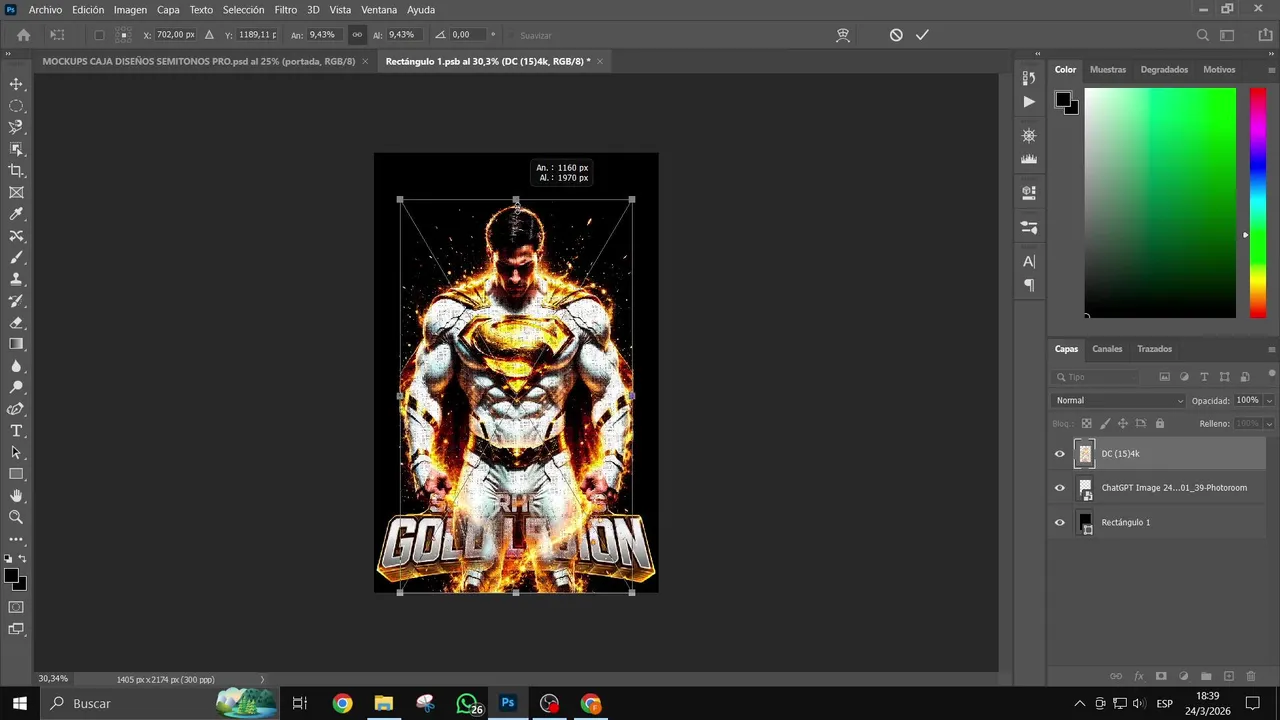Create a new adjustment layer
1280x720 pixels.
[x=1183, y=677]
